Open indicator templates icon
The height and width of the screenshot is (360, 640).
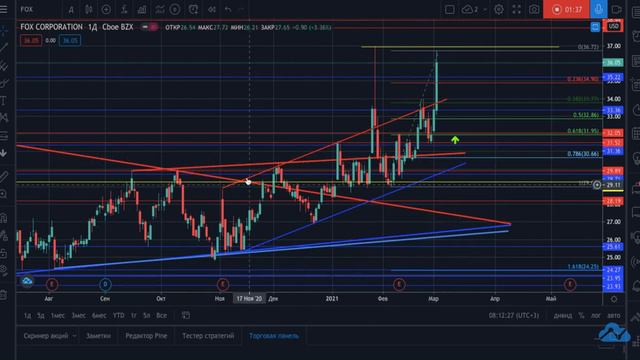point(159,9)
